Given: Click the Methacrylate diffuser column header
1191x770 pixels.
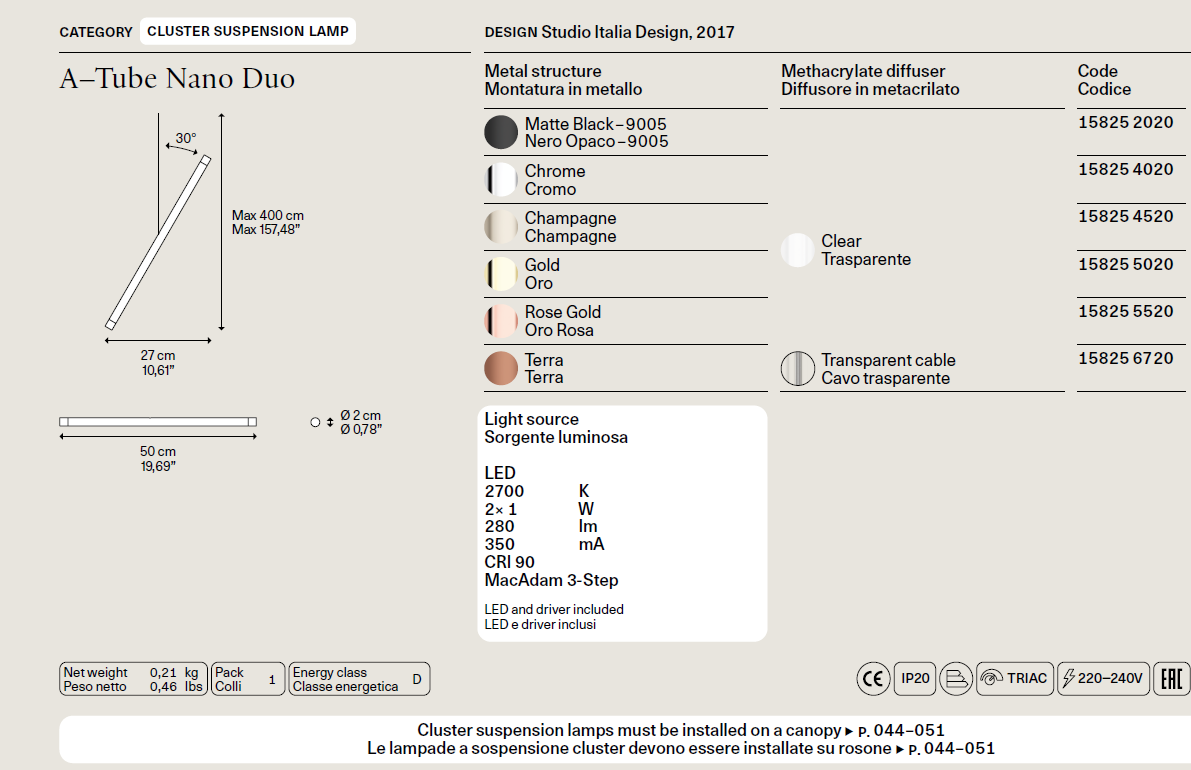Looking at the screenshot, I should [870, 80].
